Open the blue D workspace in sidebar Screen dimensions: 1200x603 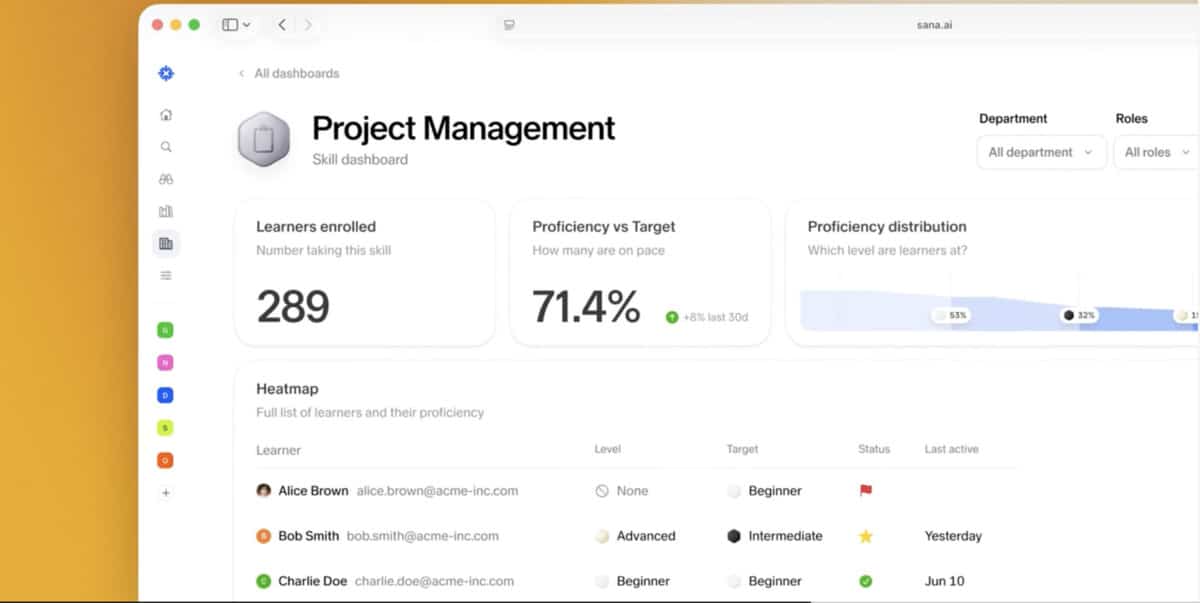pos(166,395)
